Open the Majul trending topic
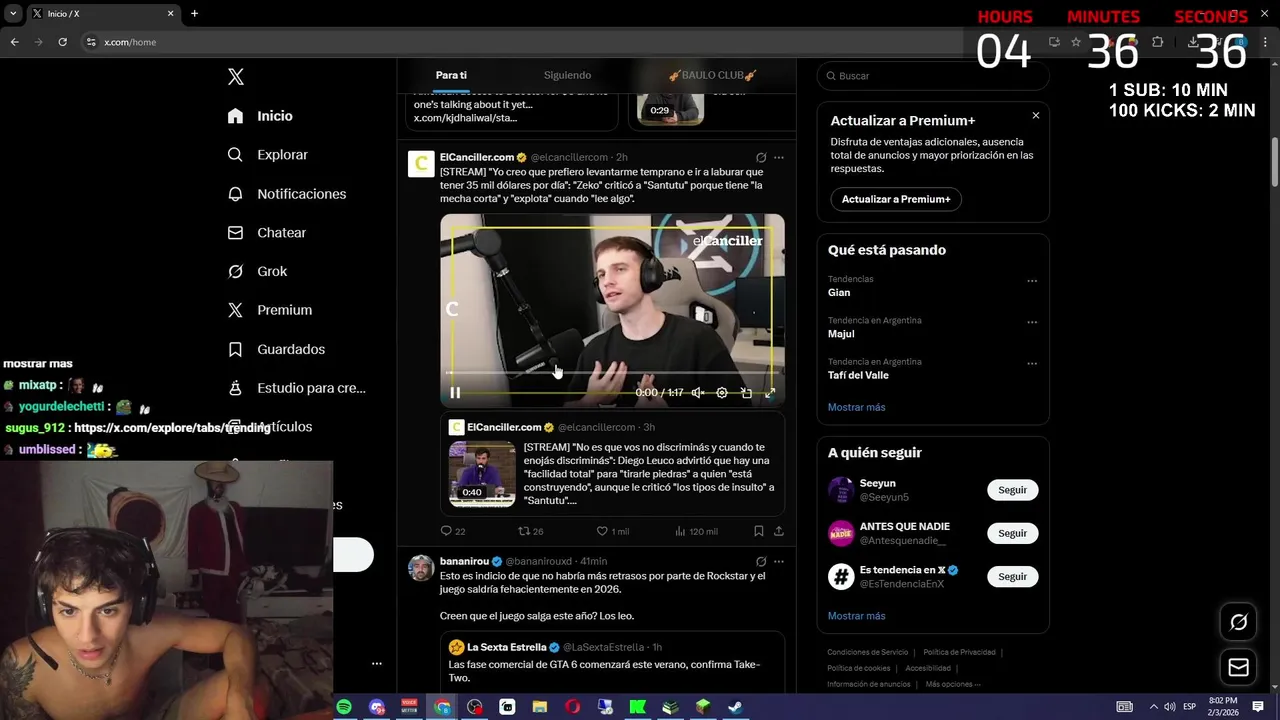This screenshot has height=720, width=1280. tap(841, 334)
